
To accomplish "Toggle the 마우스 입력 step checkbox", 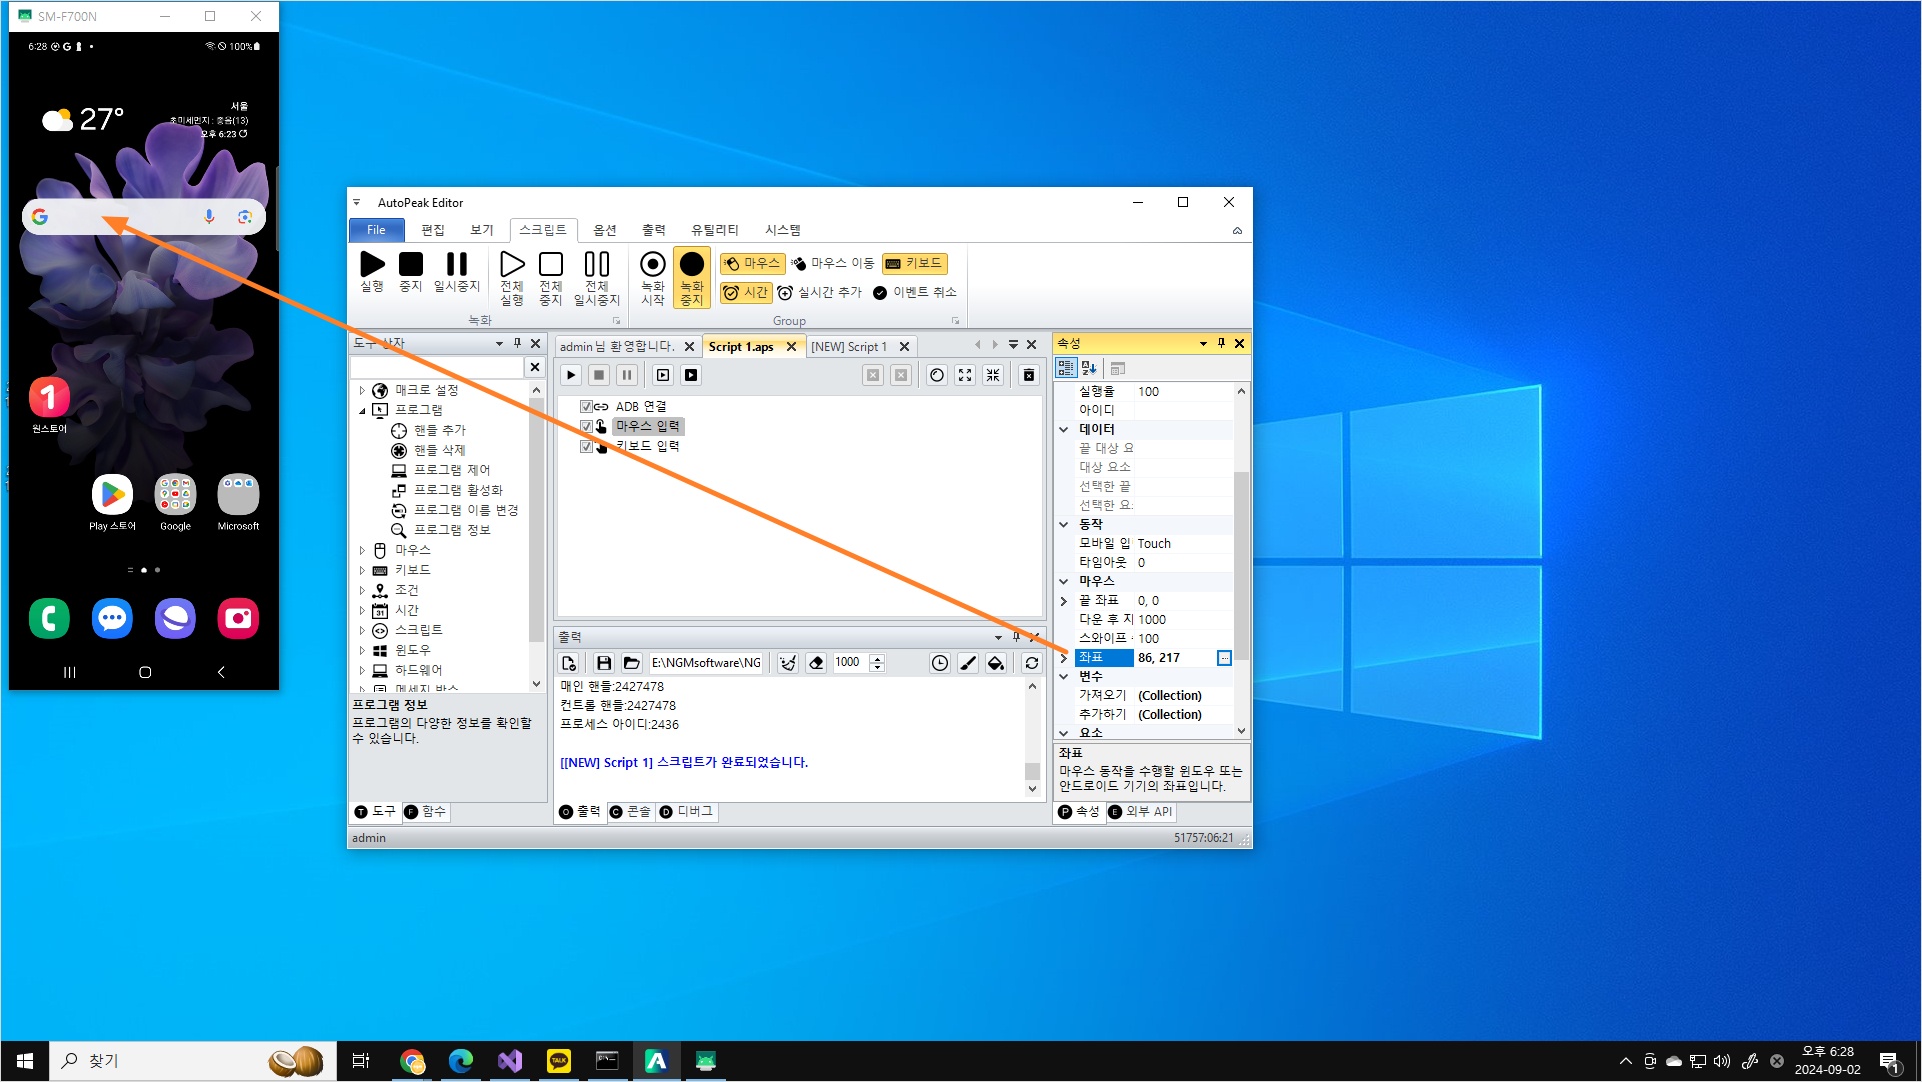I will 586,426.
